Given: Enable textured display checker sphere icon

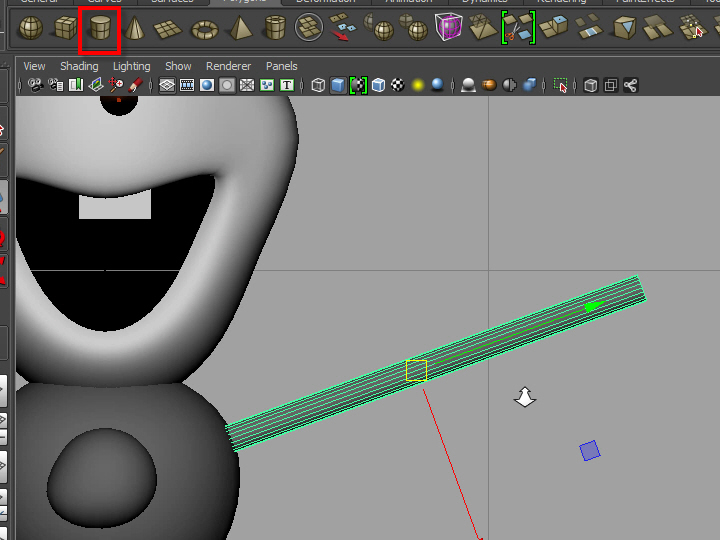Looking at the screenshot, I should pos(398,86).
